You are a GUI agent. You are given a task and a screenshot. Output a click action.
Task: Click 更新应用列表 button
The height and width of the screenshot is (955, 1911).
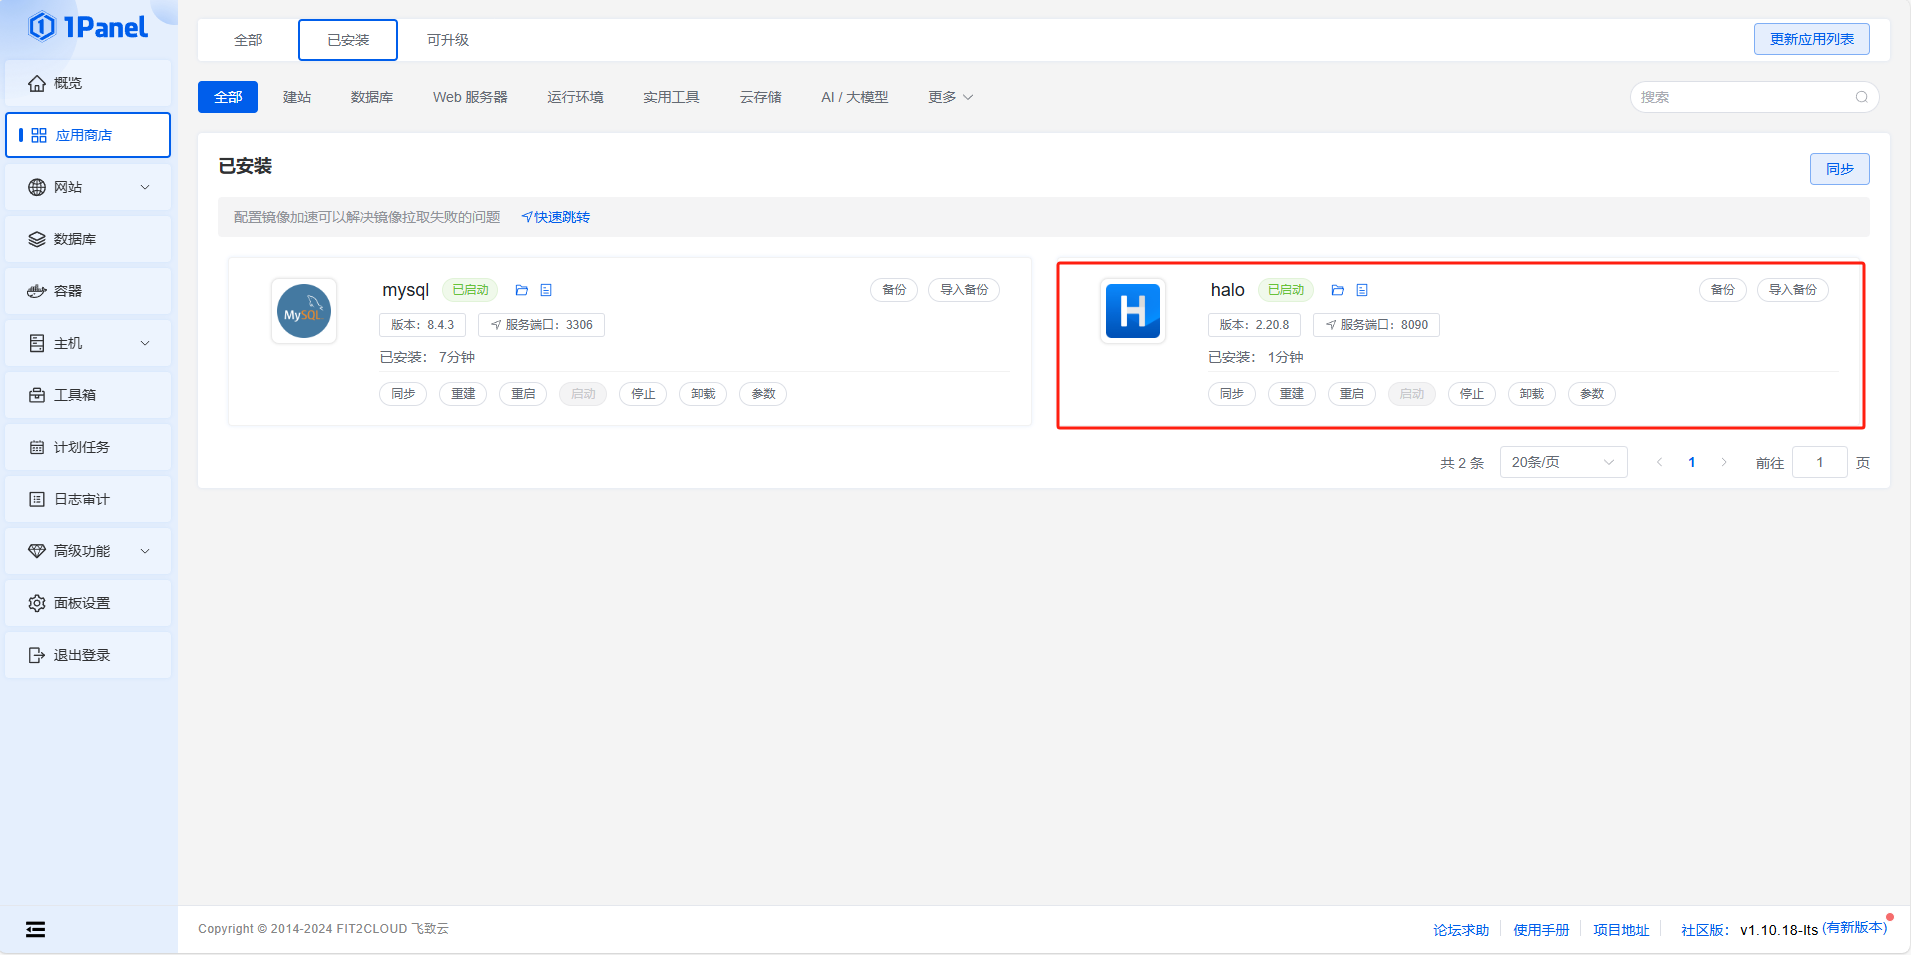(x=1811, y=39)
